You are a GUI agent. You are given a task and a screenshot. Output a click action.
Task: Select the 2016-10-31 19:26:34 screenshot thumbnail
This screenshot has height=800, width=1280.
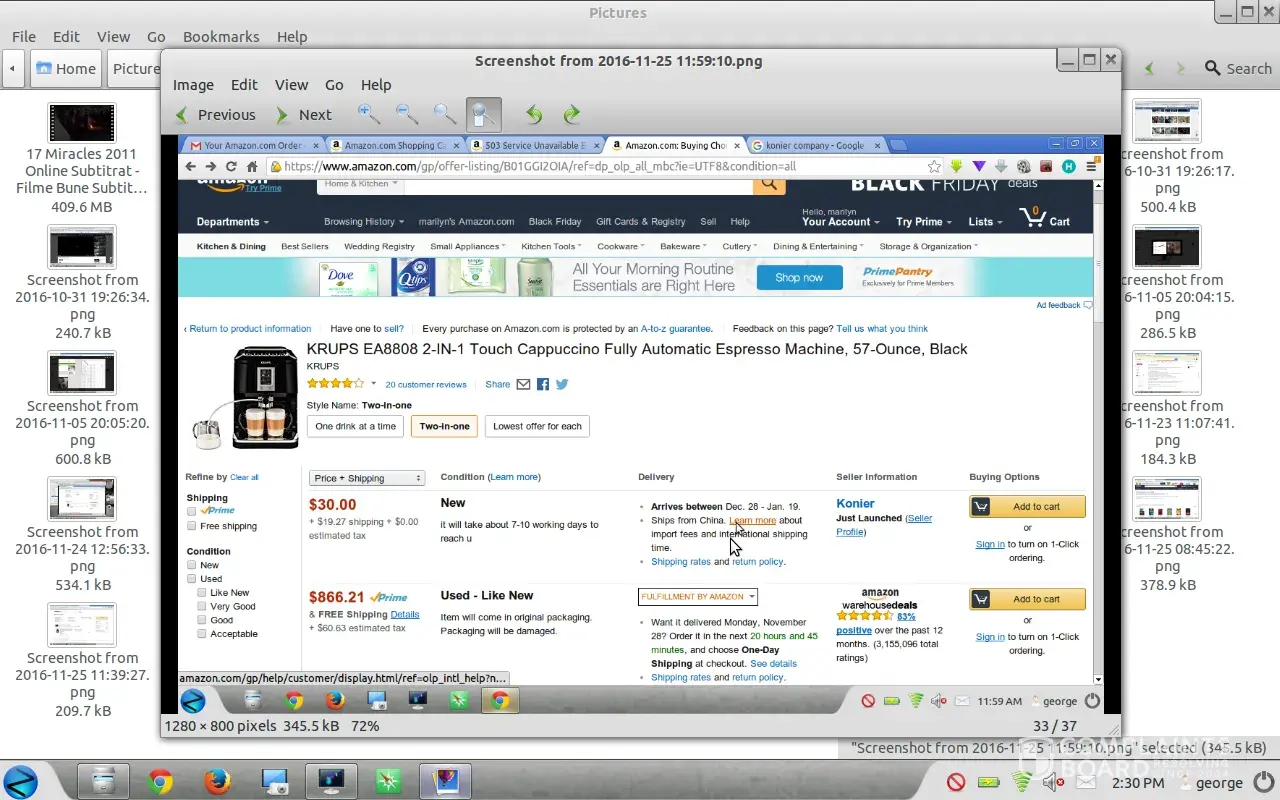(x=82, y=247)
